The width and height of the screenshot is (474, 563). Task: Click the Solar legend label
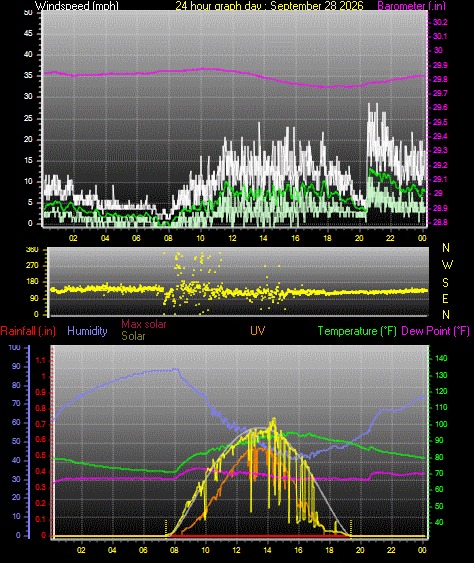coord(133,336)
